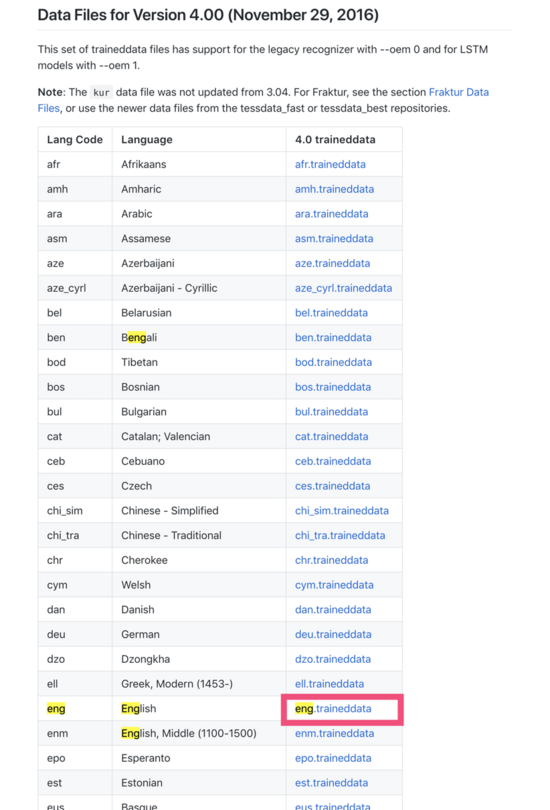Click the ara.traineddata link
The height and width of the screenshot is (810, 550).
point(332,214)
